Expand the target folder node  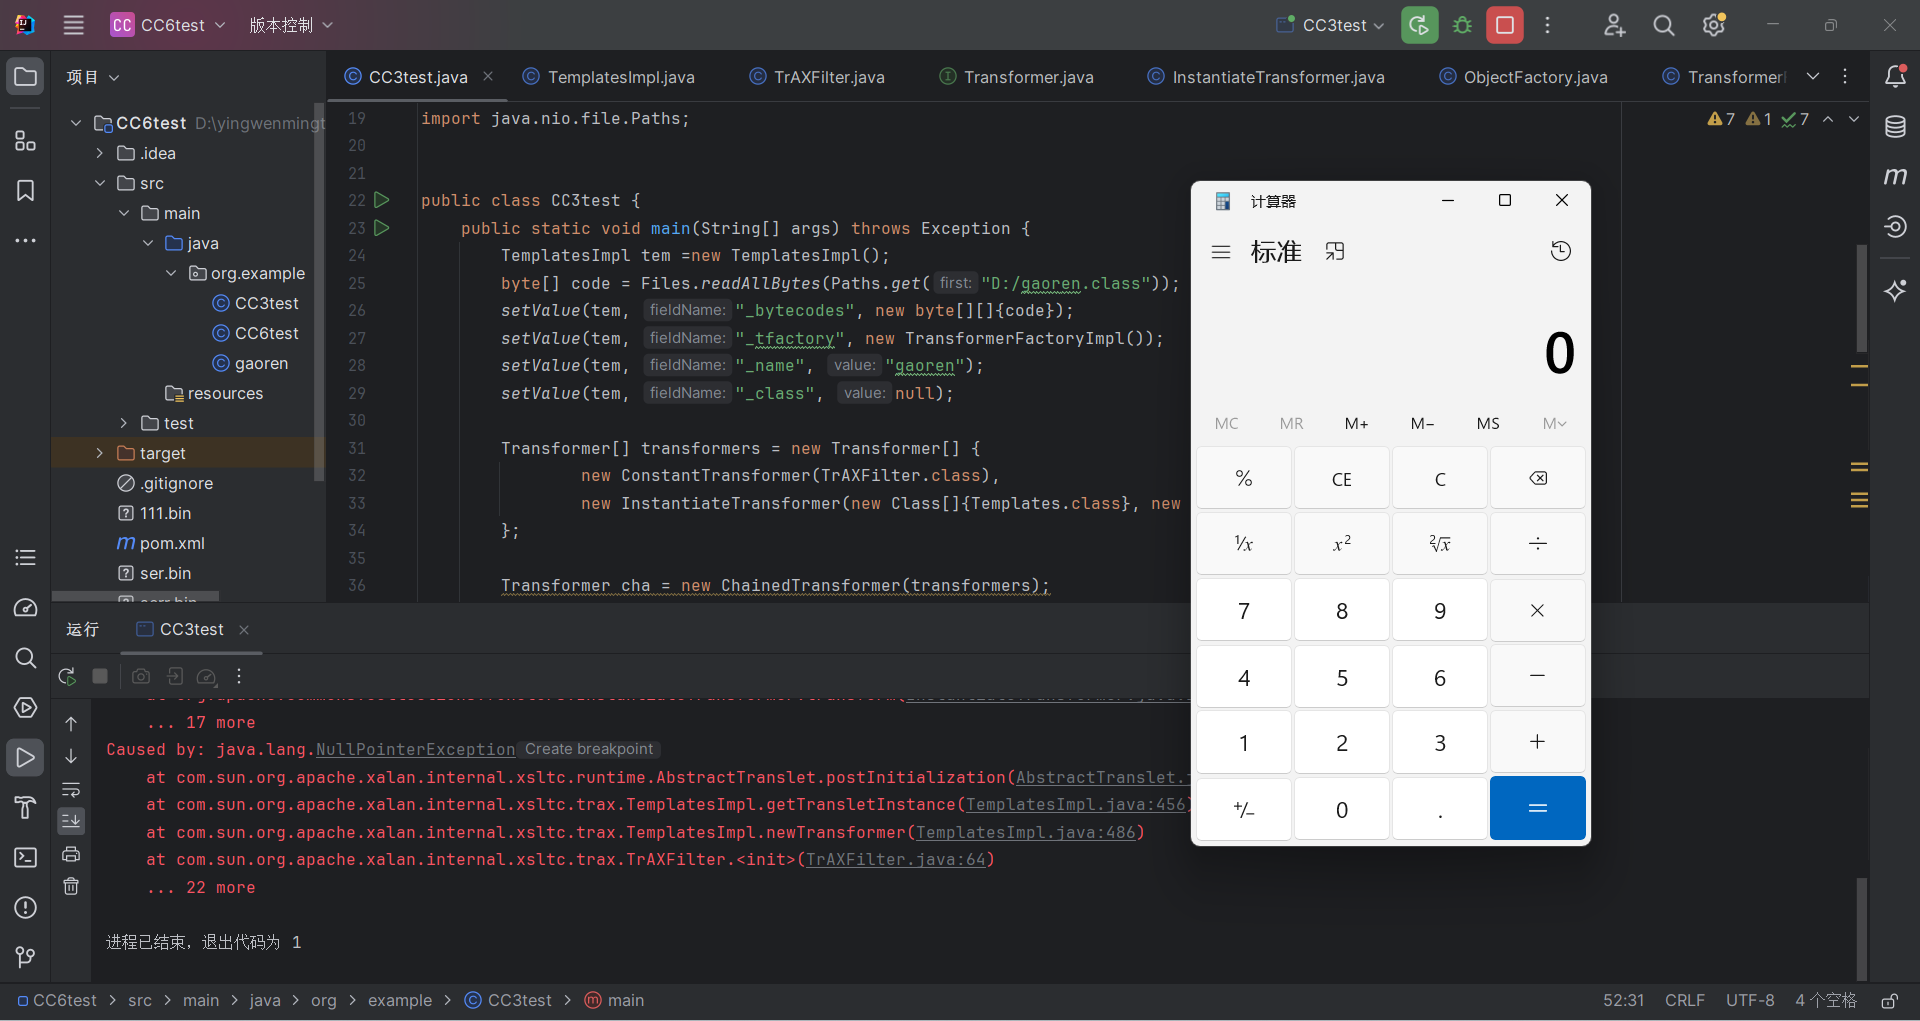(x=100, y=453)
